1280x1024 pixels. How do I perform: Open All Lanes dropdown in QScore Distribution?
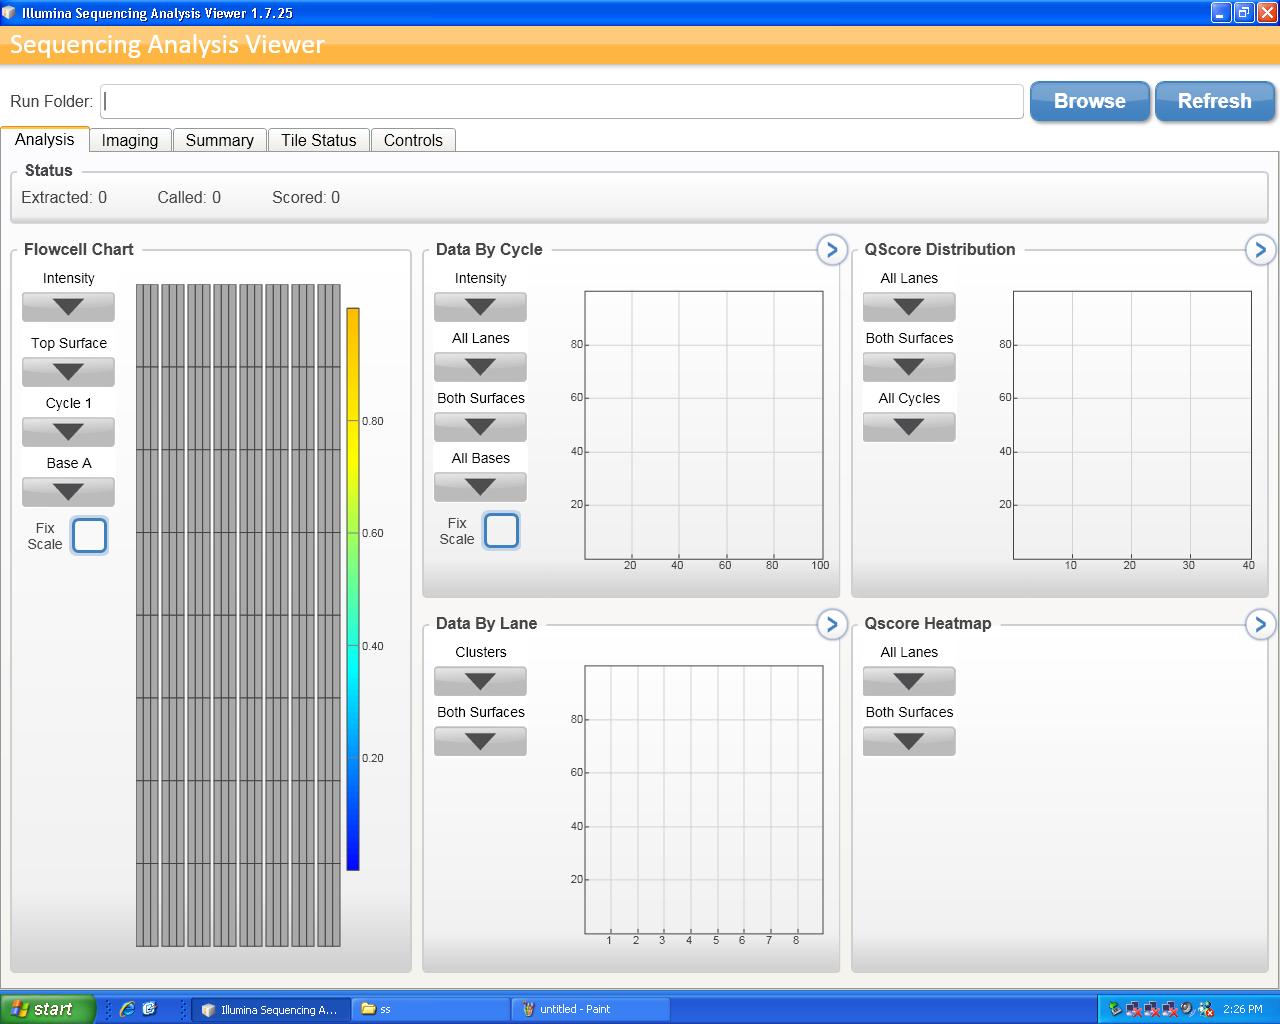click(x=909, y=307)
